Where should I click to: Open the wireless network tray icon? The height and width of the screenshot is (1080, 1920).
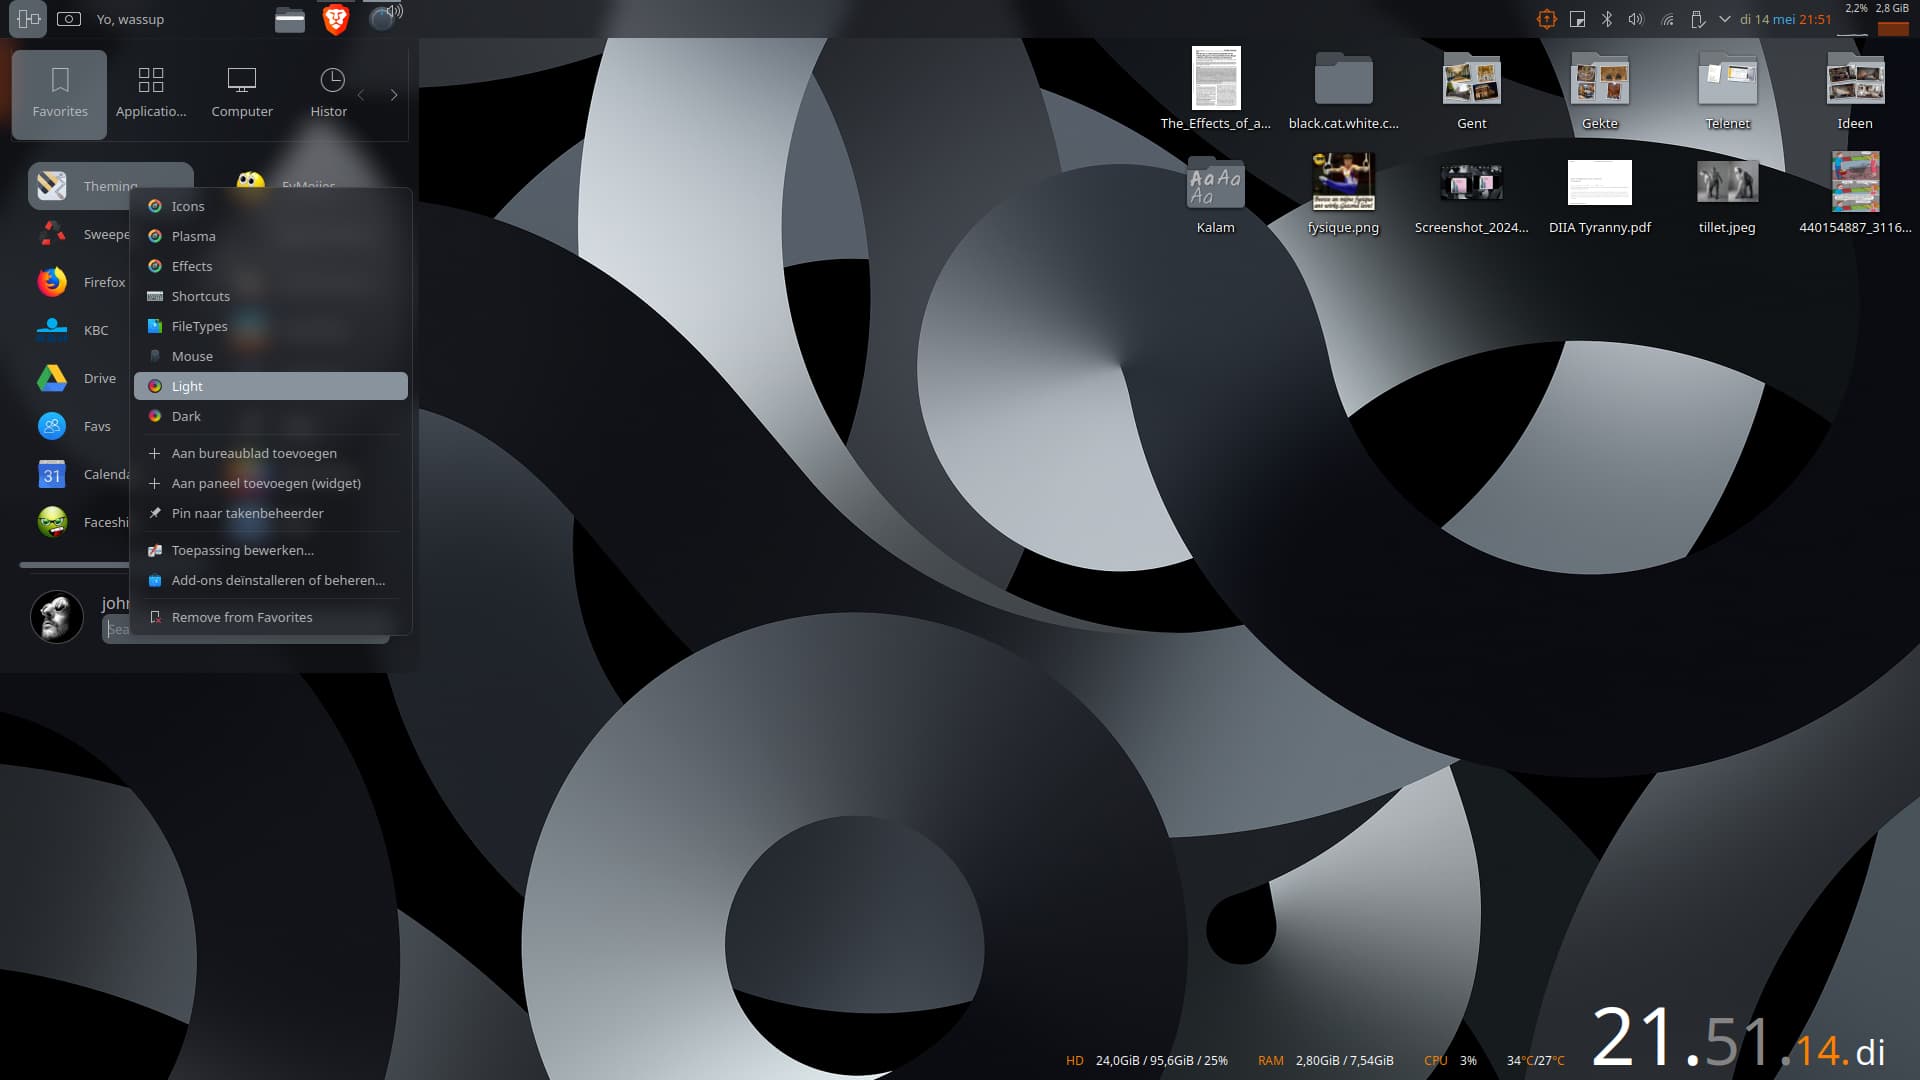(x=1667, y=19)
